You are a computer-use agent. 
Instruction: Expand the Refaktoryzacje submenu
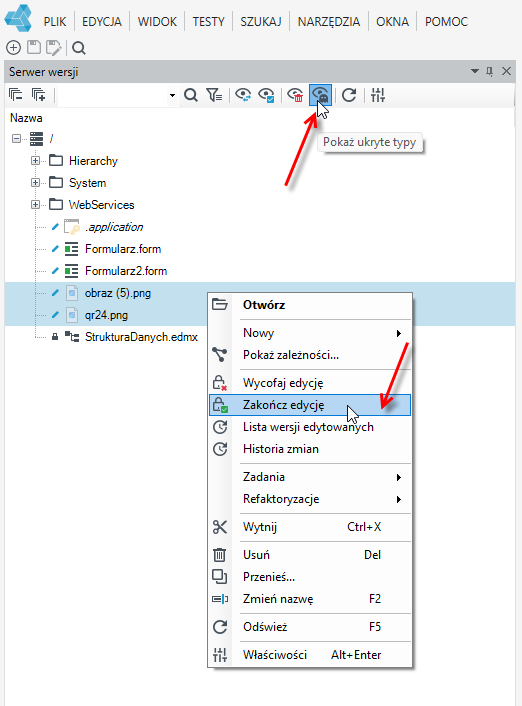(310, 499)
